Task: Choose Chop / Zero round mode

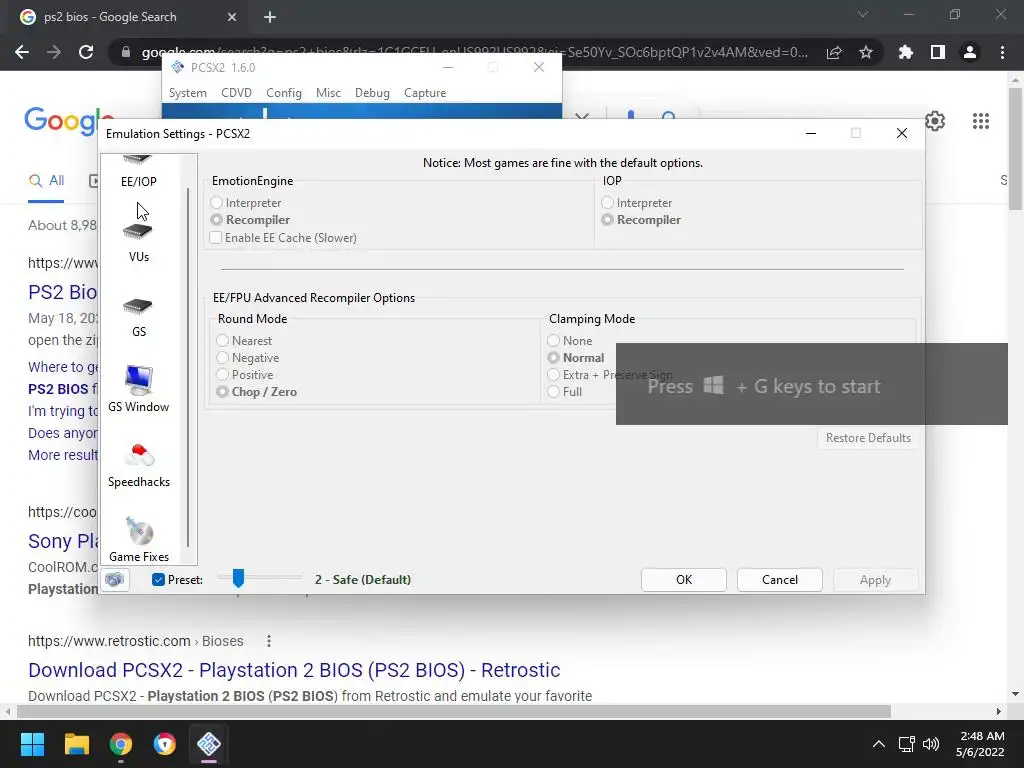Action: click(x=256, y=392)
